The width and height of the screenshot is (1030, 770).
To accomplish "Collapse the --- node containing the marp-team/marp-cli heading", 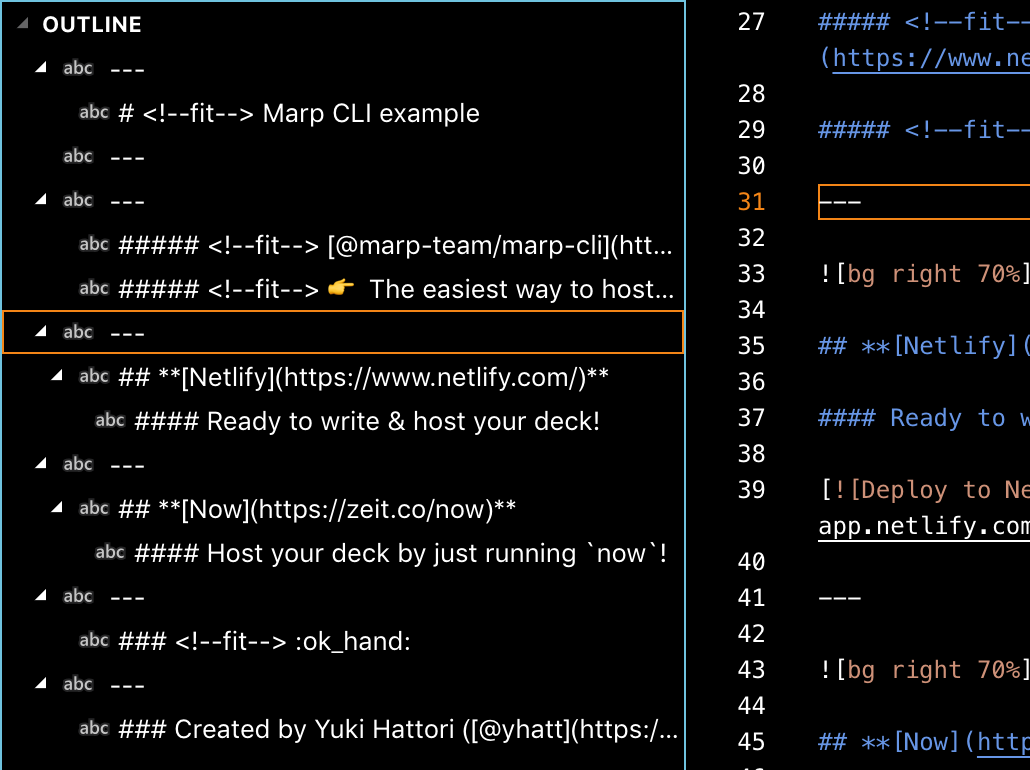I will tap(41, 200).
